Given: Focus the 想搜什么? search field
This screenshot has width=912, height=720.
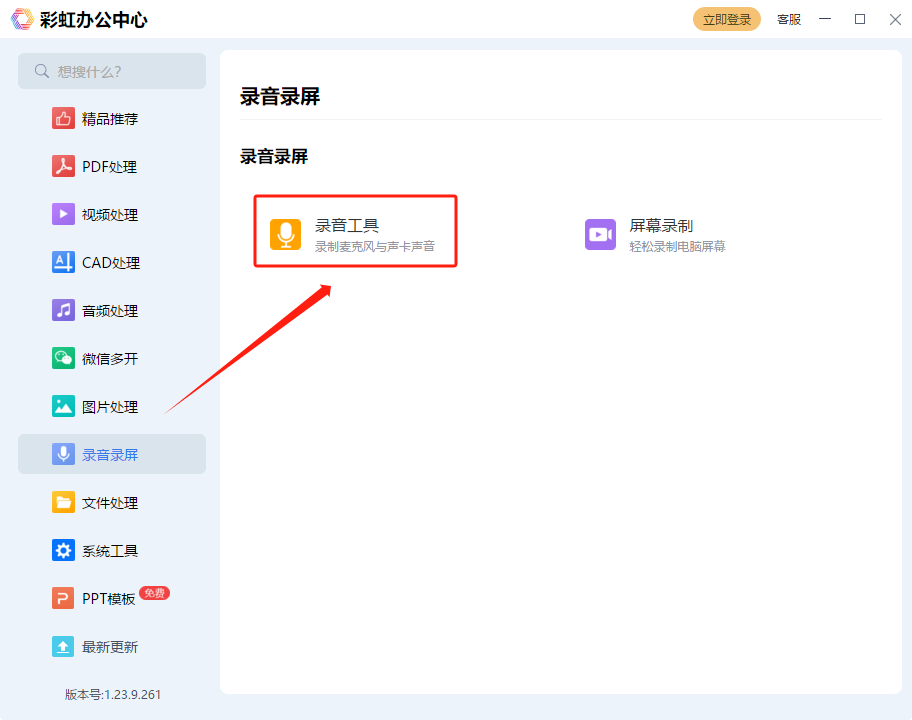Looking at the screenshot, I should click(112, 71).
